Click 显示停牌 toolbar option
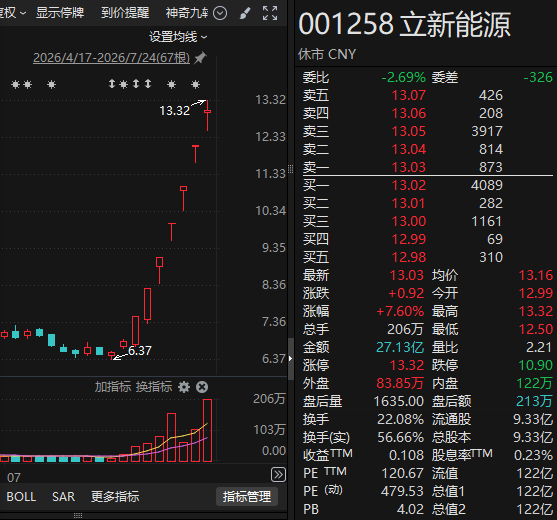The width and height of the screenshot is (557, 520). 60,13
